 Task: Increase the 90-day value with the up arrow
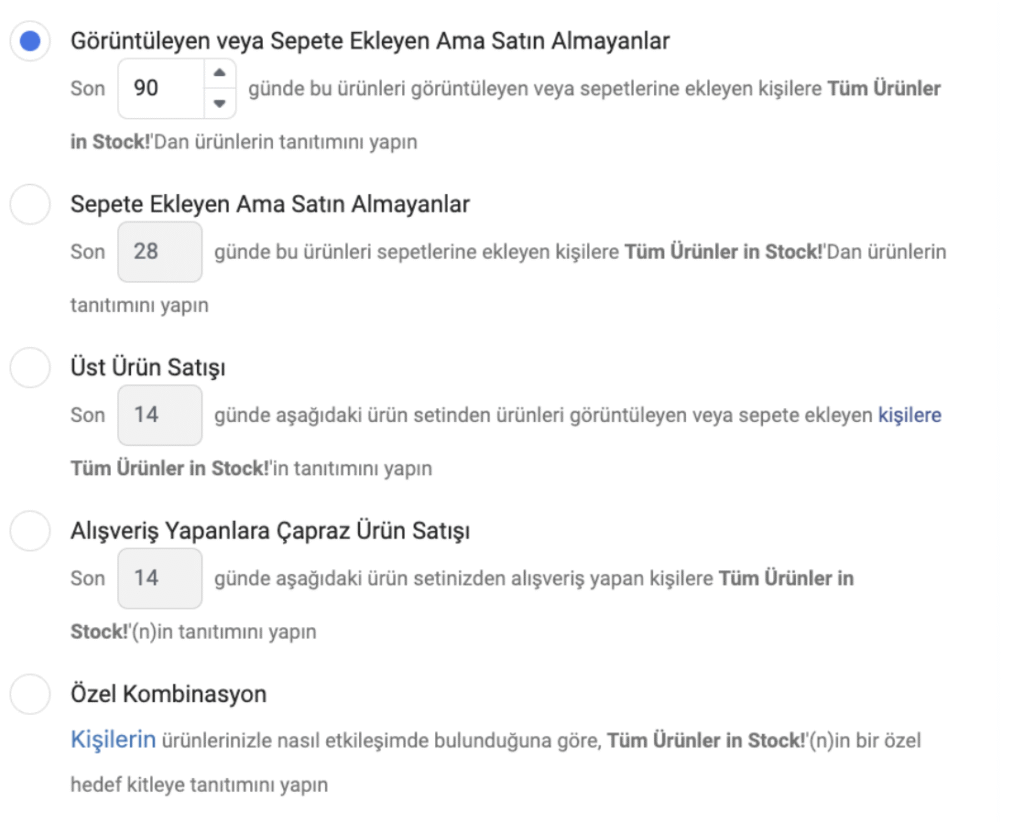coord(220,74)
